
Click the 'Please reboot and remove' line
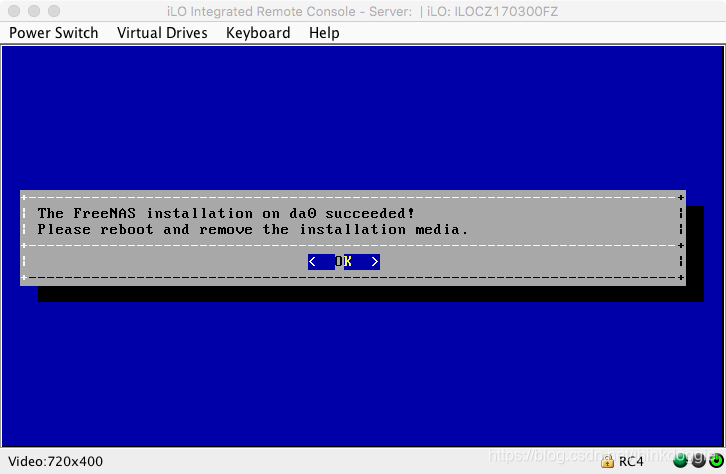252,230
